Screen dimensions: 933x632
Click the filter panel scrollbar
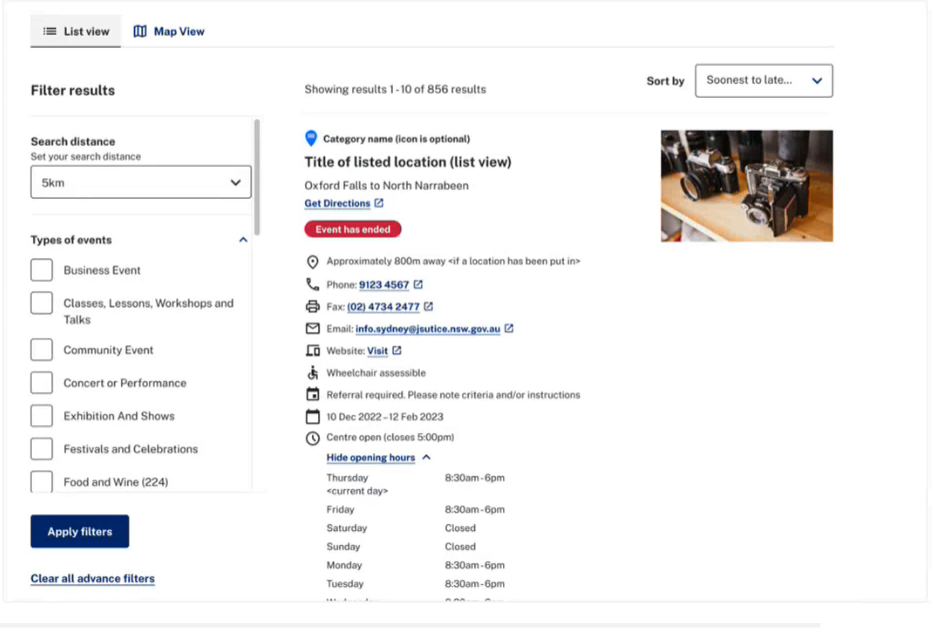tap(257, 177)
